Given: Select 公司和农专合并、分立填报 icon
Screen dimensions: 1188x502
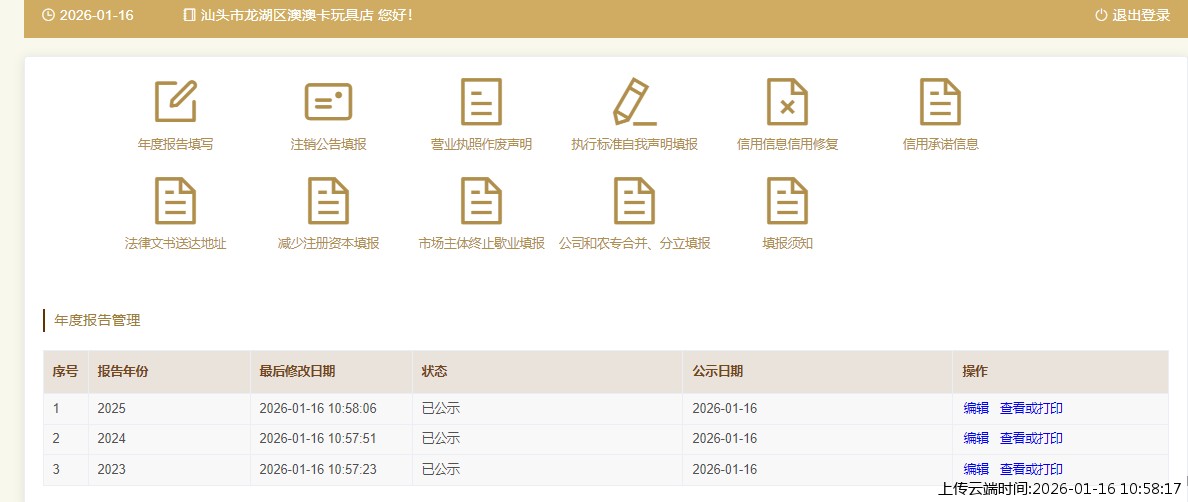Looking at the screenshot, I should tap(634, 201).
